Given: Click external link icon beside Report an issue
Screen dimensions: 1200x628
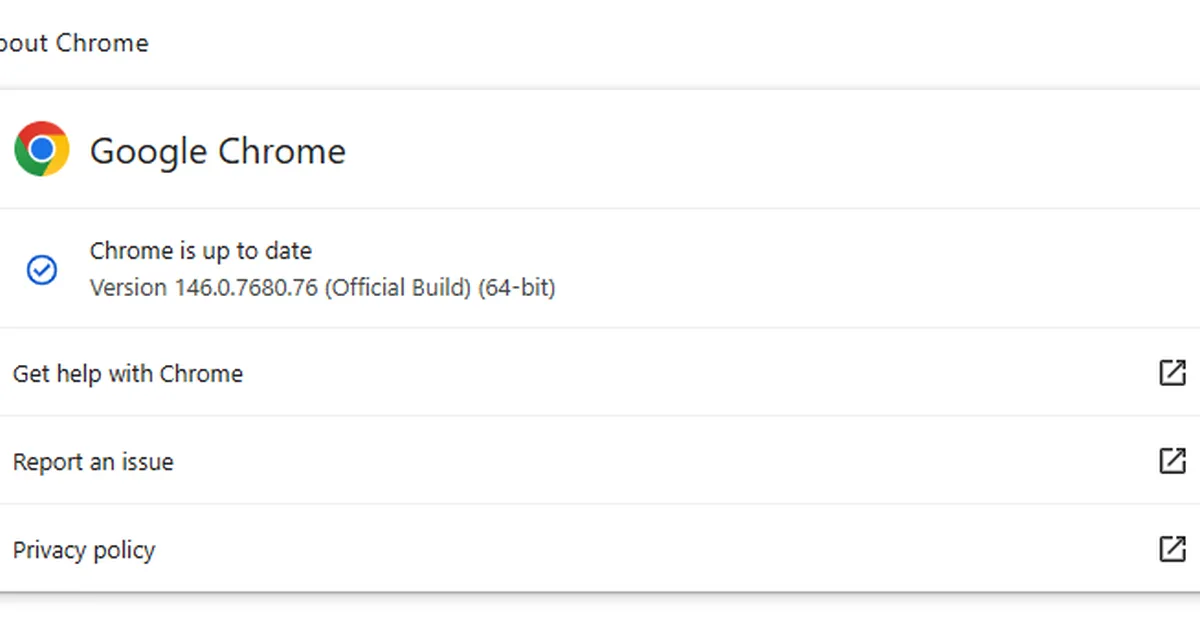Looking at the screenshot, I should (x=1172, y=461).
